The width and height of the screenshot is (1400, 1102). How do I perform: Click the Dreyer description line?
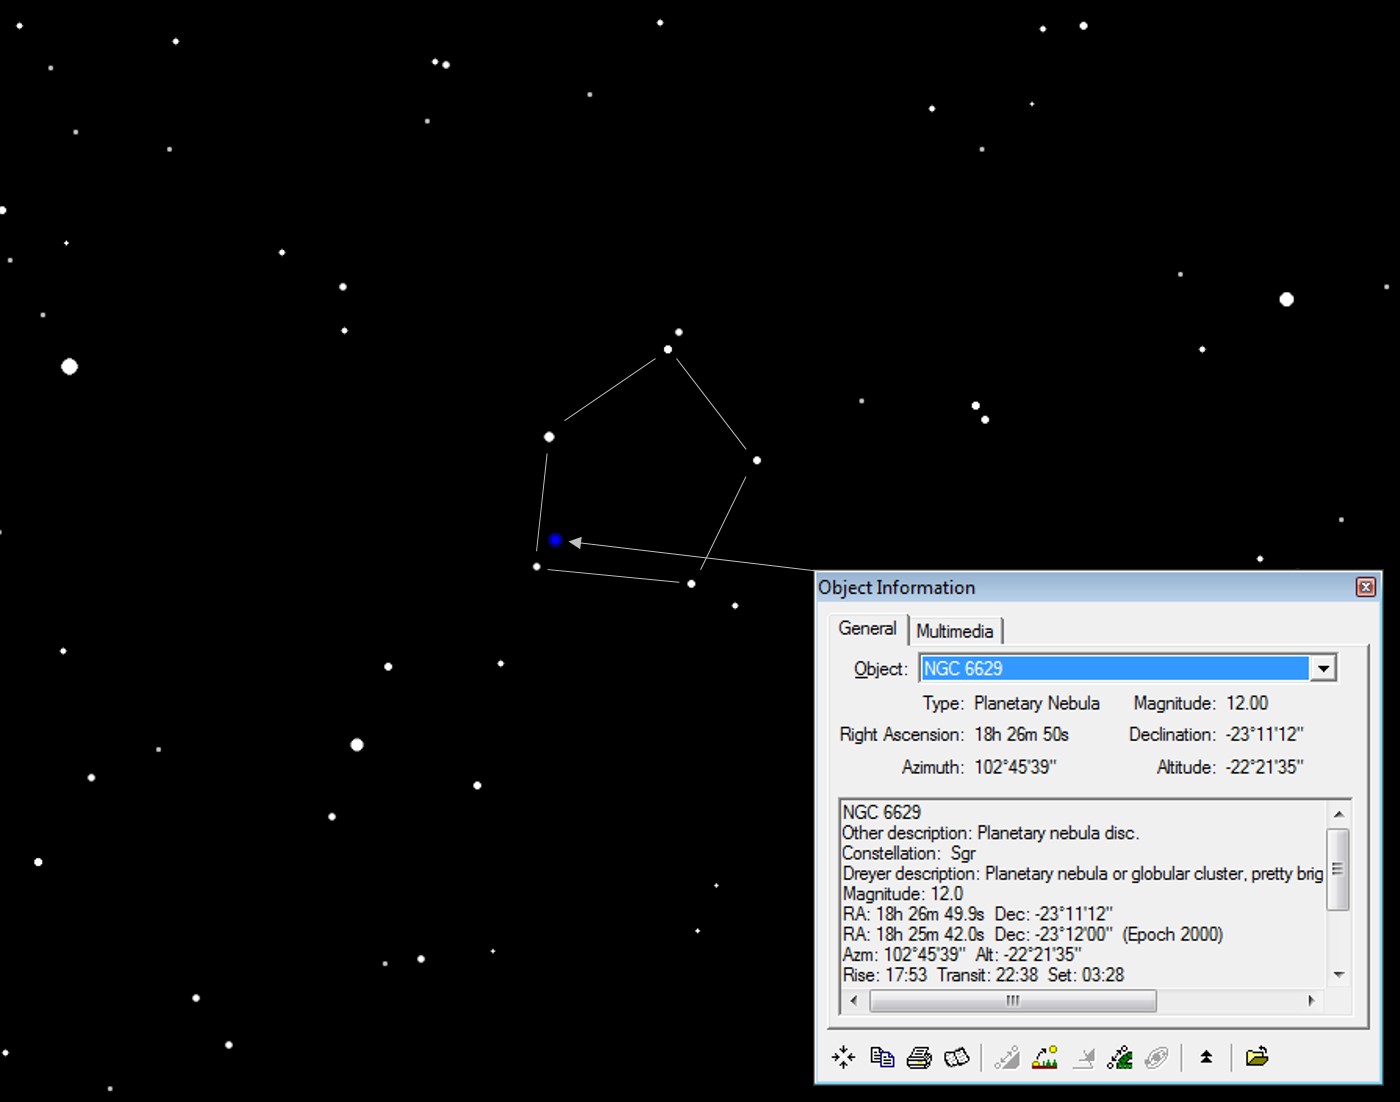point(1083,873)
